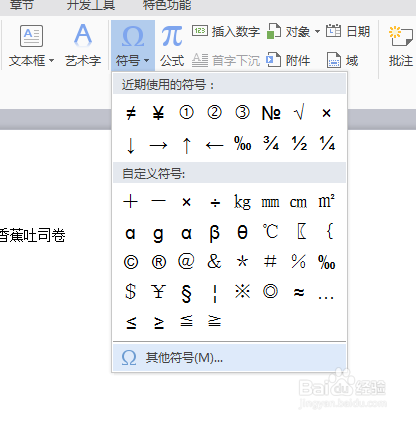Viewport: 416px width, 421px height.
Task: Click the Art Text (艺术字) icon
Action: point(83,35)
